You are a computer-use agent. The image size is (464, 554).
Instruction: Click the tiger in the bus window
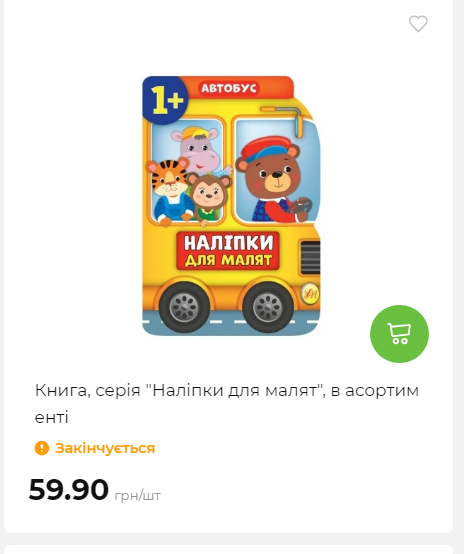pyautogui.click(x=168, y=191)
